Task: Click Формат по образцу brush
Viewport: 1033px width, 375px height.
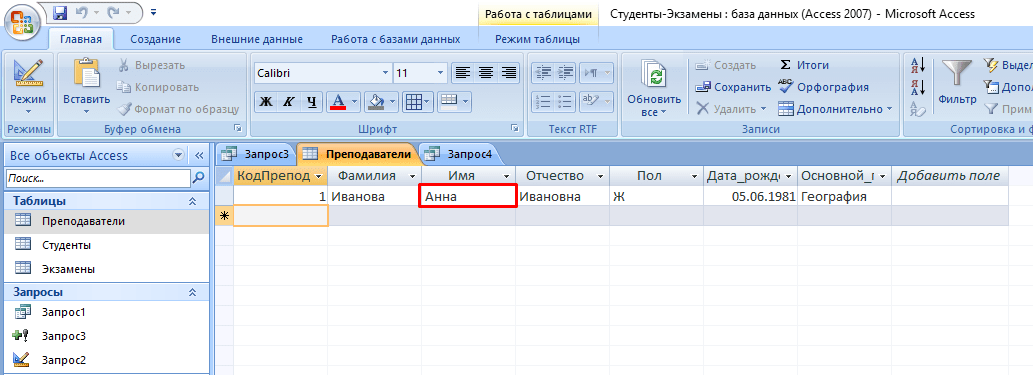Action: tap(178, 109)
